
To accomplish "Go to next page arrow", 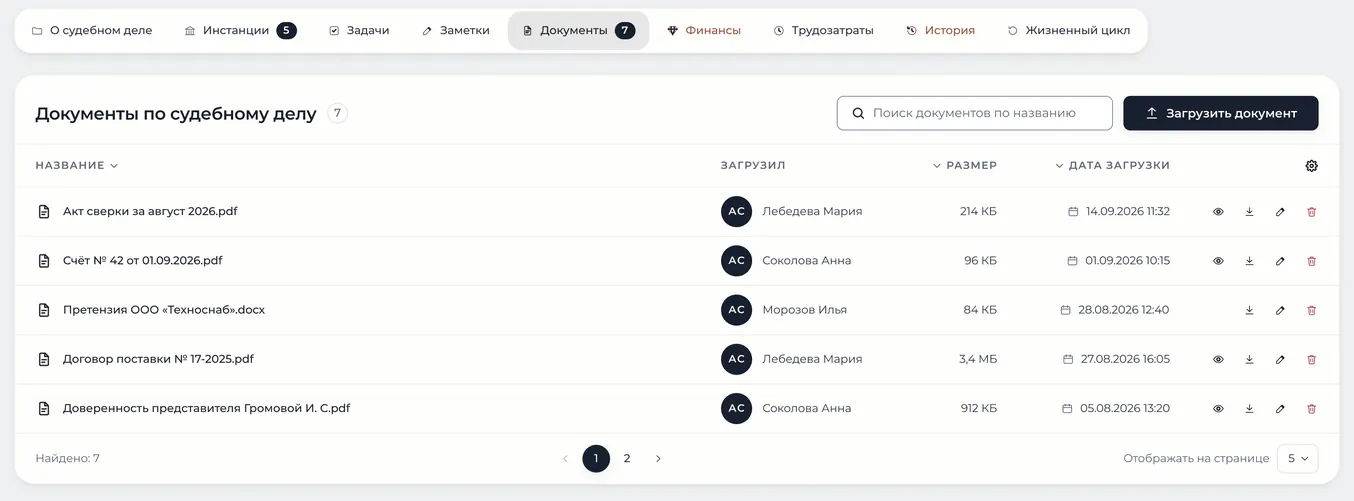I will (x=658, y=459).
